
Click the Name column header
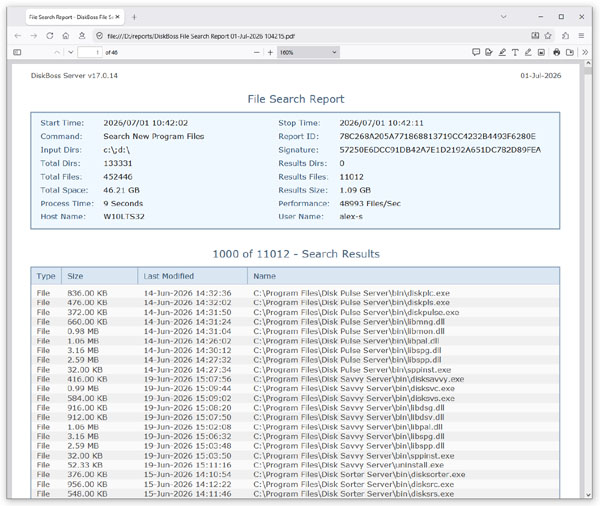click(404, 276)
